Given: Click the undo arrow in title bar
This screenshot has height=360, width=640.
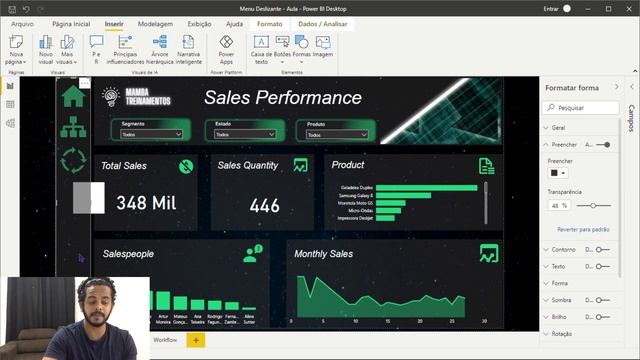Looking at the screenshot, I should click(26, 9).
